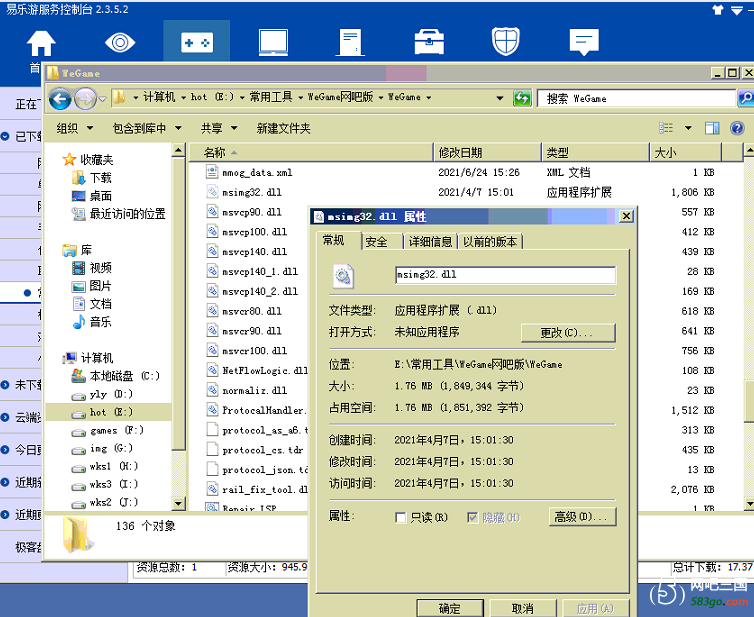
Task: Sort files by 类型 column
Action: (595, 152)
